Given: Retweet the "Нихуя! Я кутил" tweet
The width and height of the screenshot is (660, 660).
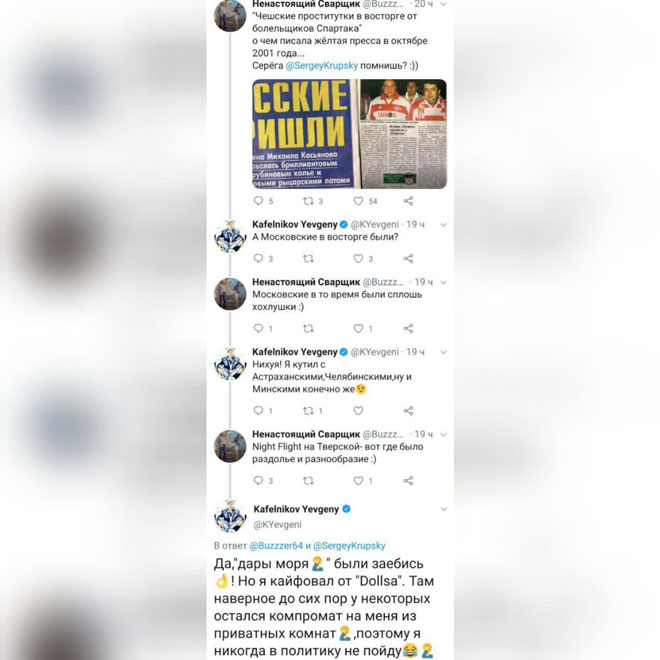Looking at the screenshot, I should point(309,410).
